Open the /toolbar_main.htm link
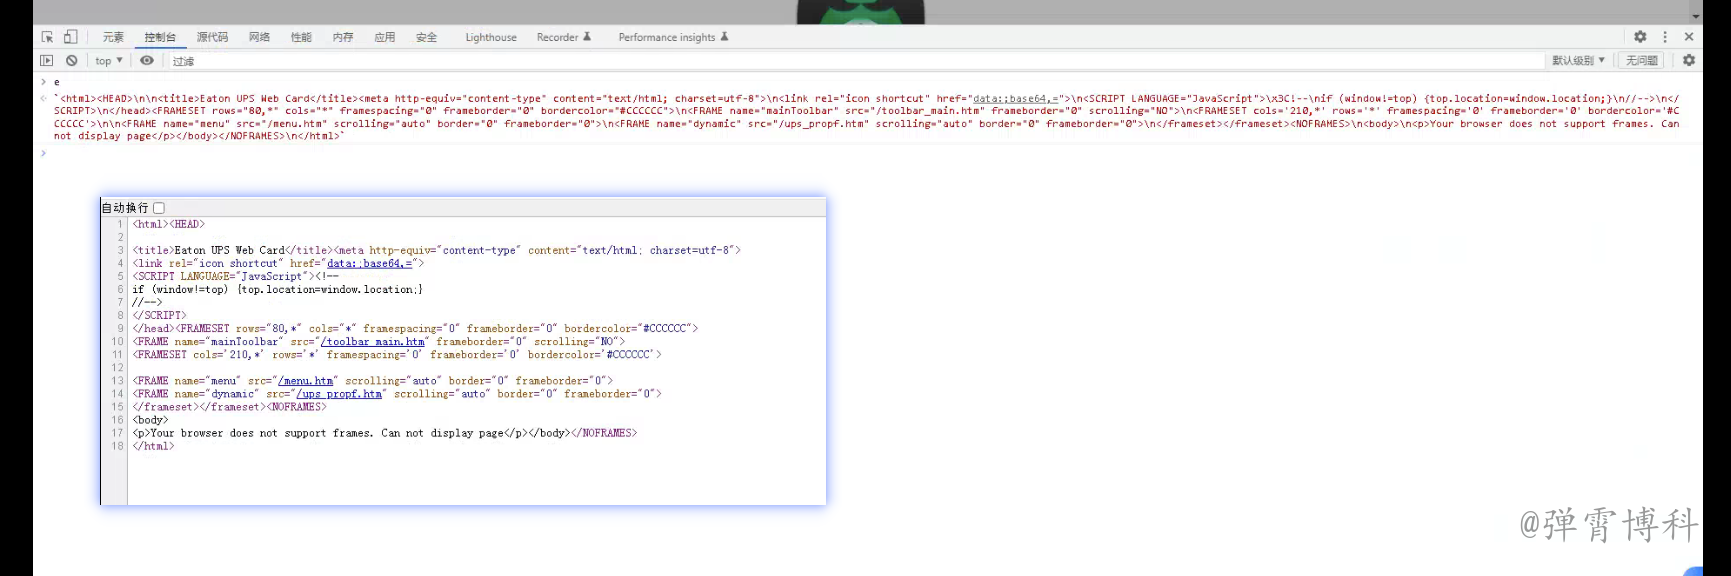This screenshot has height=576, width=1731. click(x=372, y=341)
